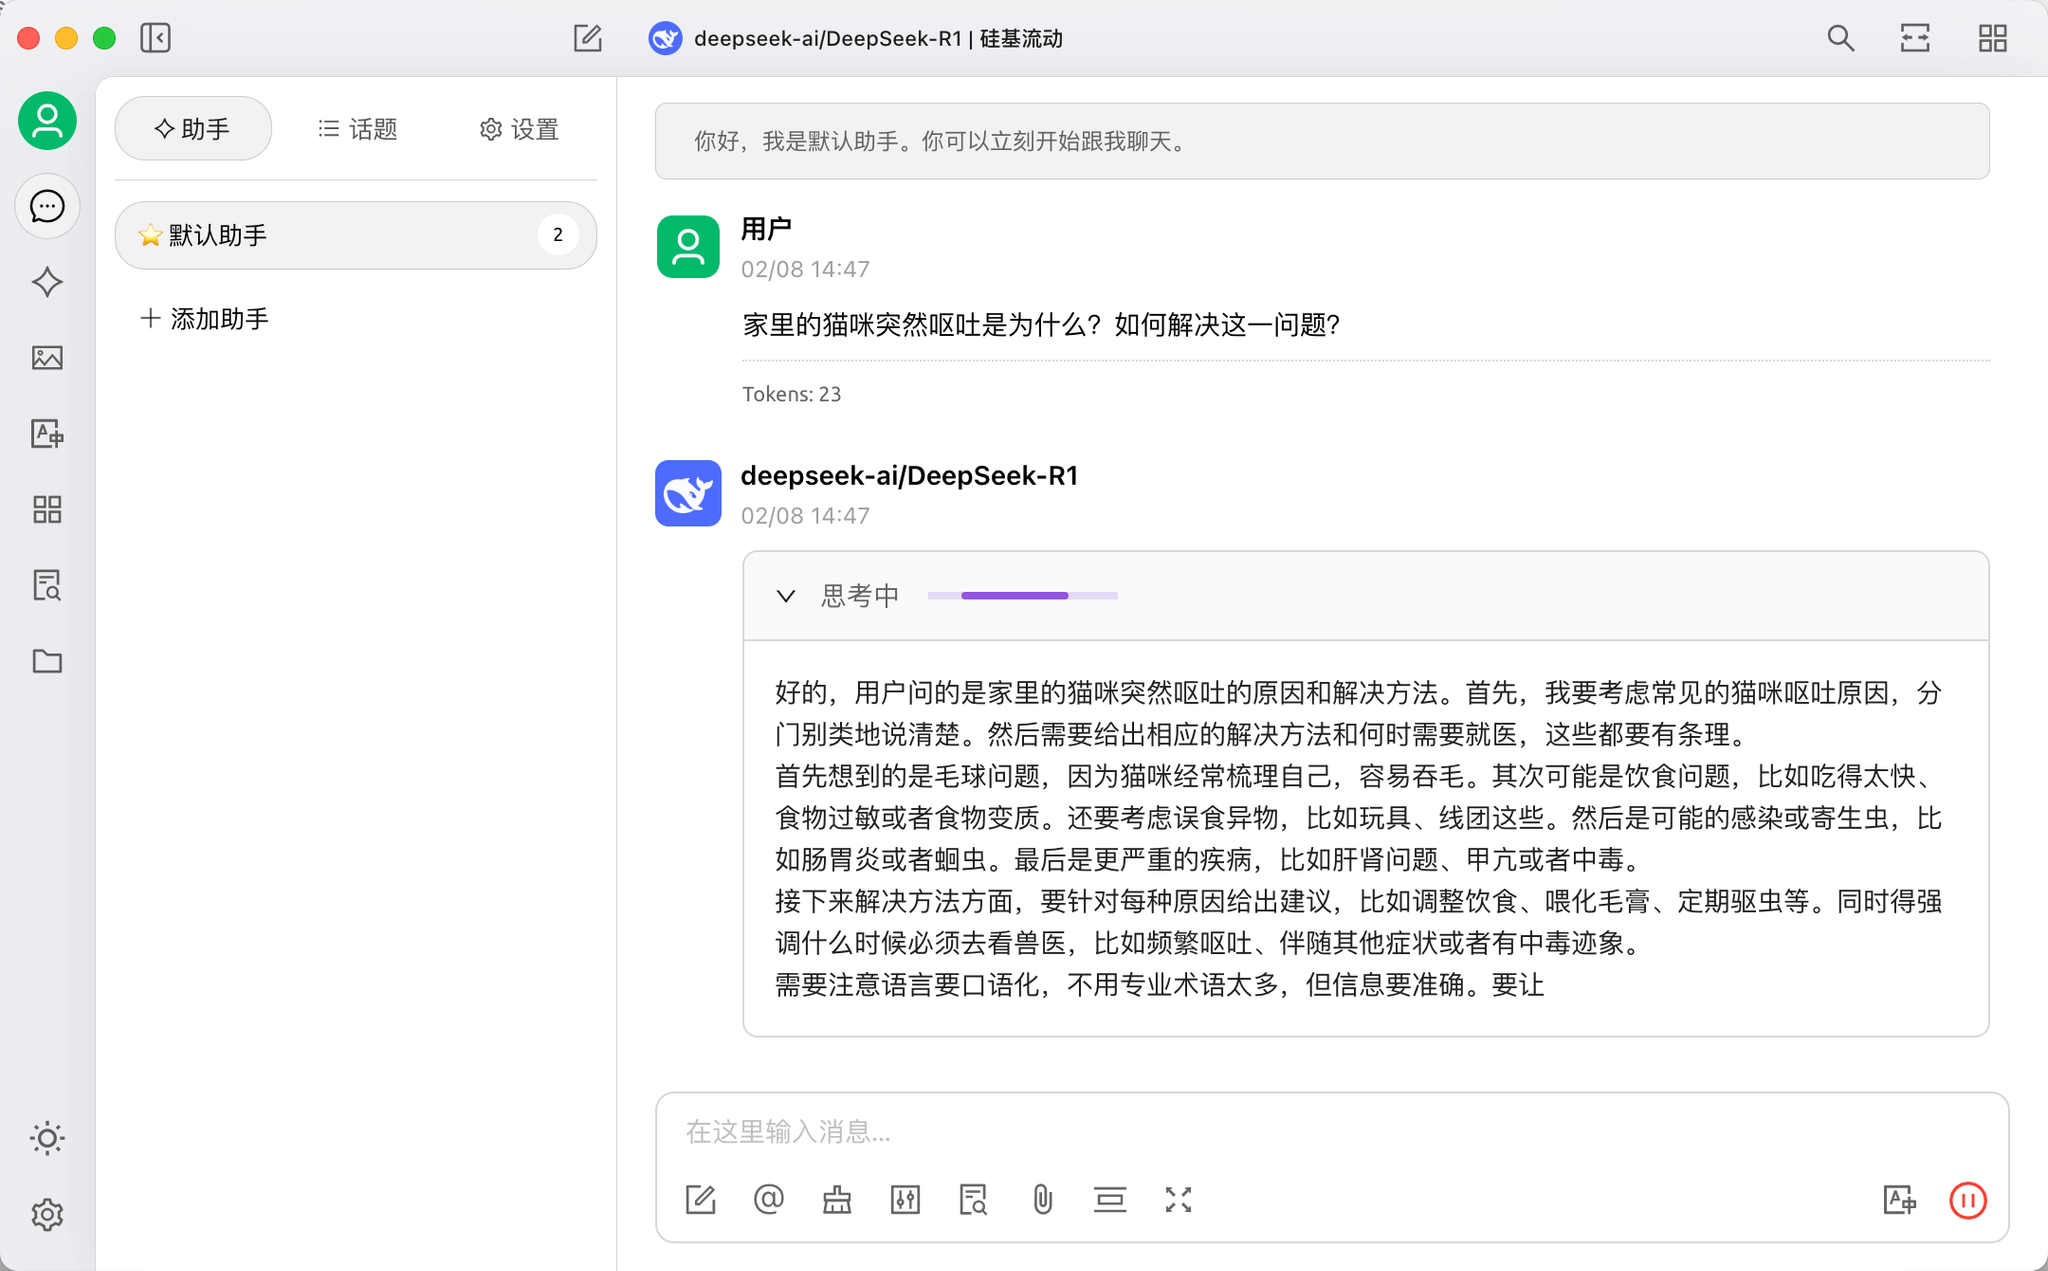Screen dimensions: 2048x1271
Task: Click the paperclip attachment icon
Action: 1042,1200
